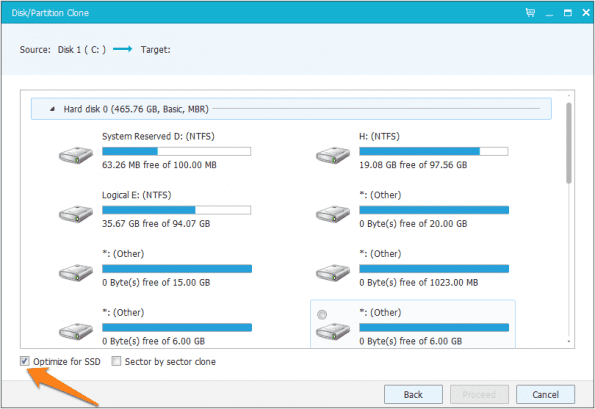Select left 6.00 GB Other partition icon
This screenshot has width=595, height=409.
[x=76, y=332]
